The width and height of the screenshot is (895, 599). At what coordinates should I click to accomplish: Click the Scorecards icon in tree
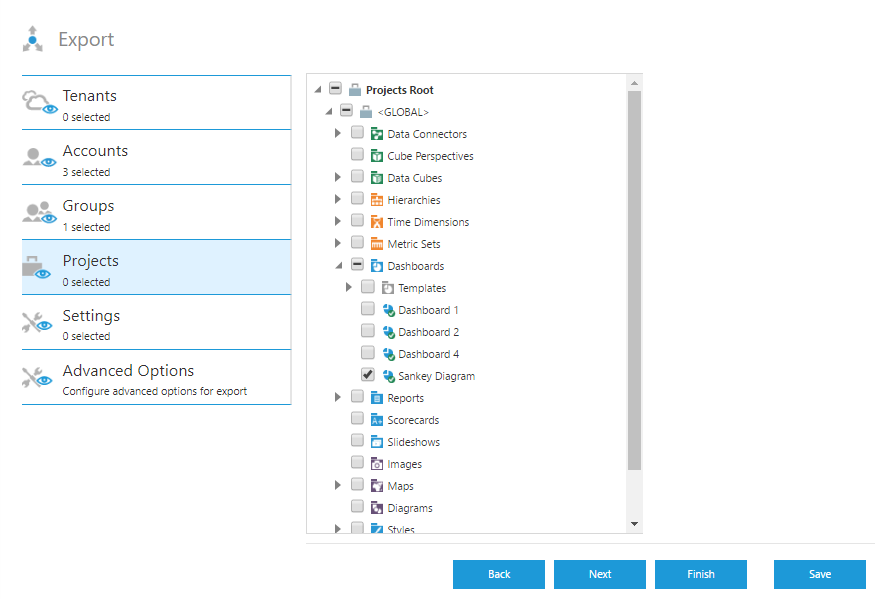(x=377, y=420)
